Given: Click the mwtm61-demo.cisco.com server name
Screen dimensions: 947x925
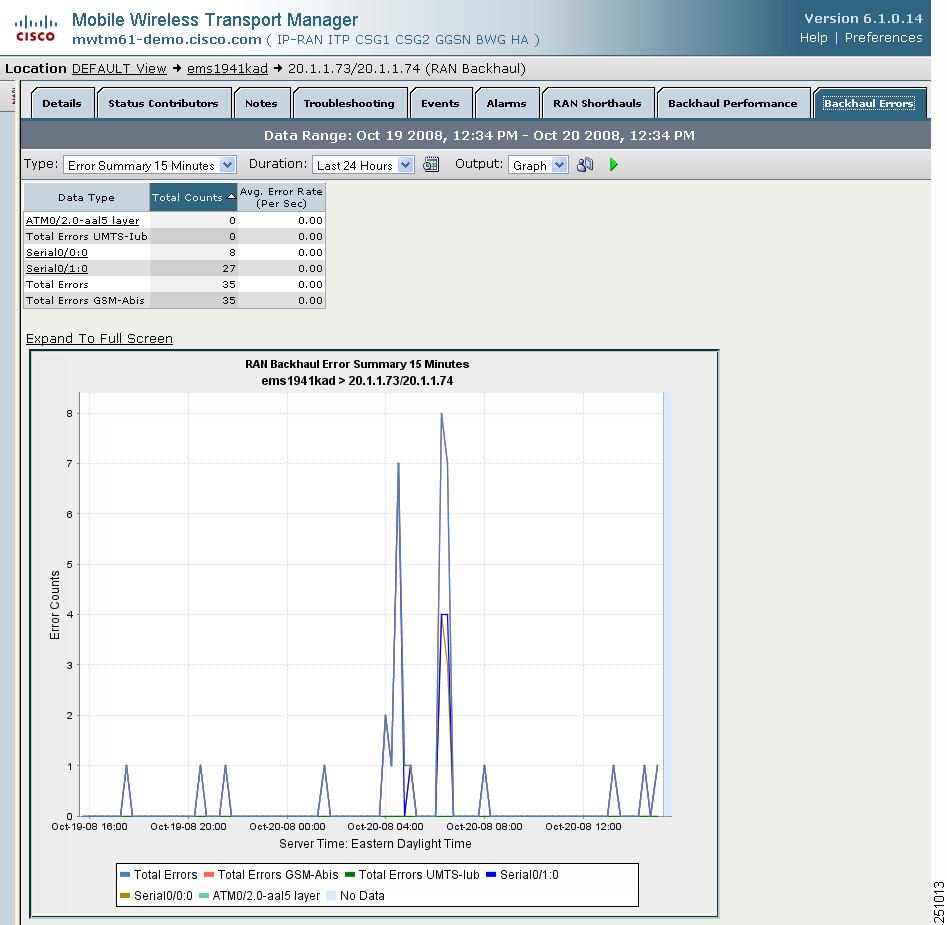Looking at the screenshot, I should coord(167,40).
